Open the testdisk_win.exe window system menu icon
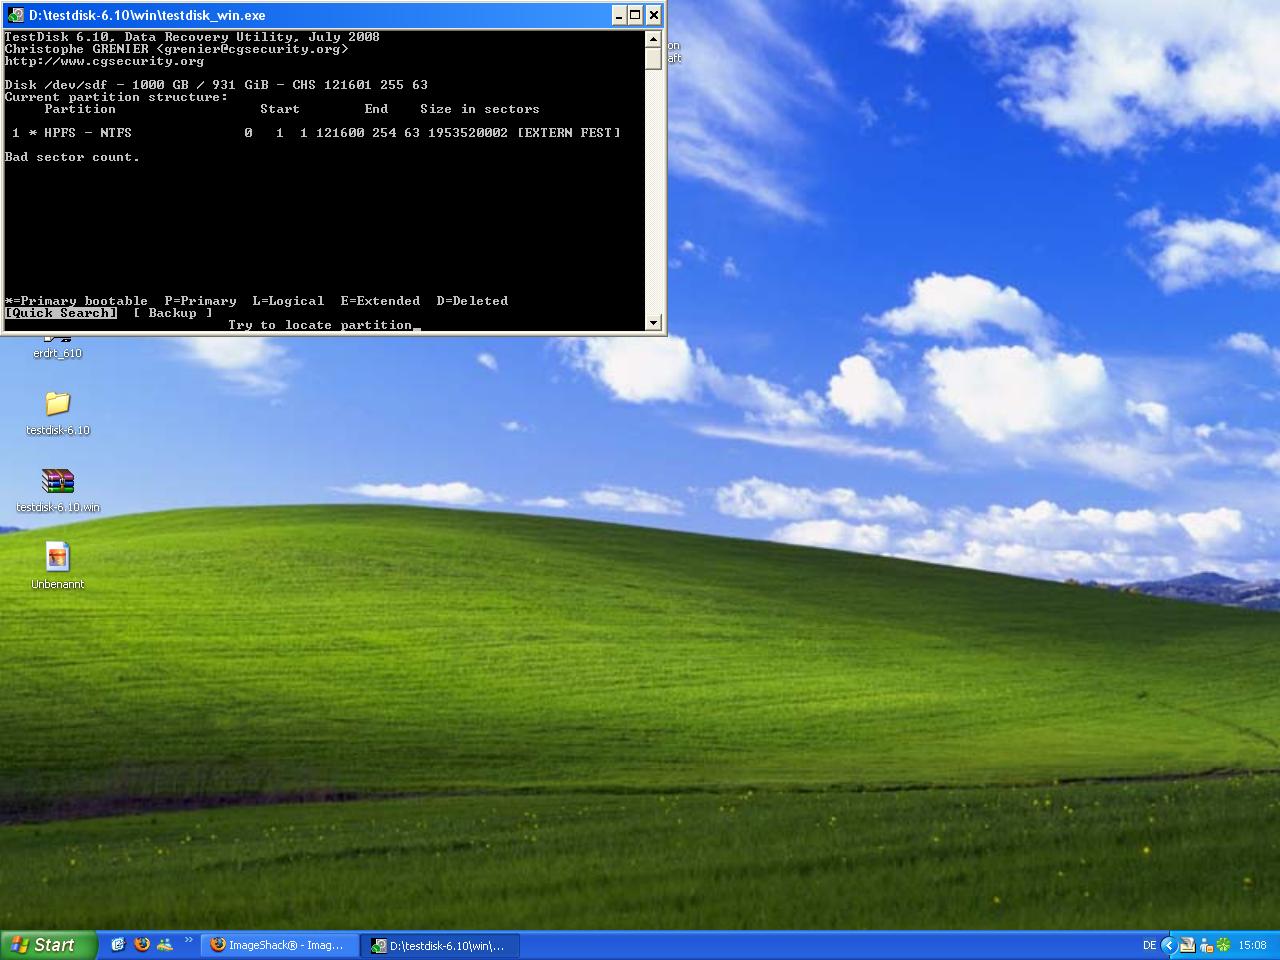 tap(16, 15)
